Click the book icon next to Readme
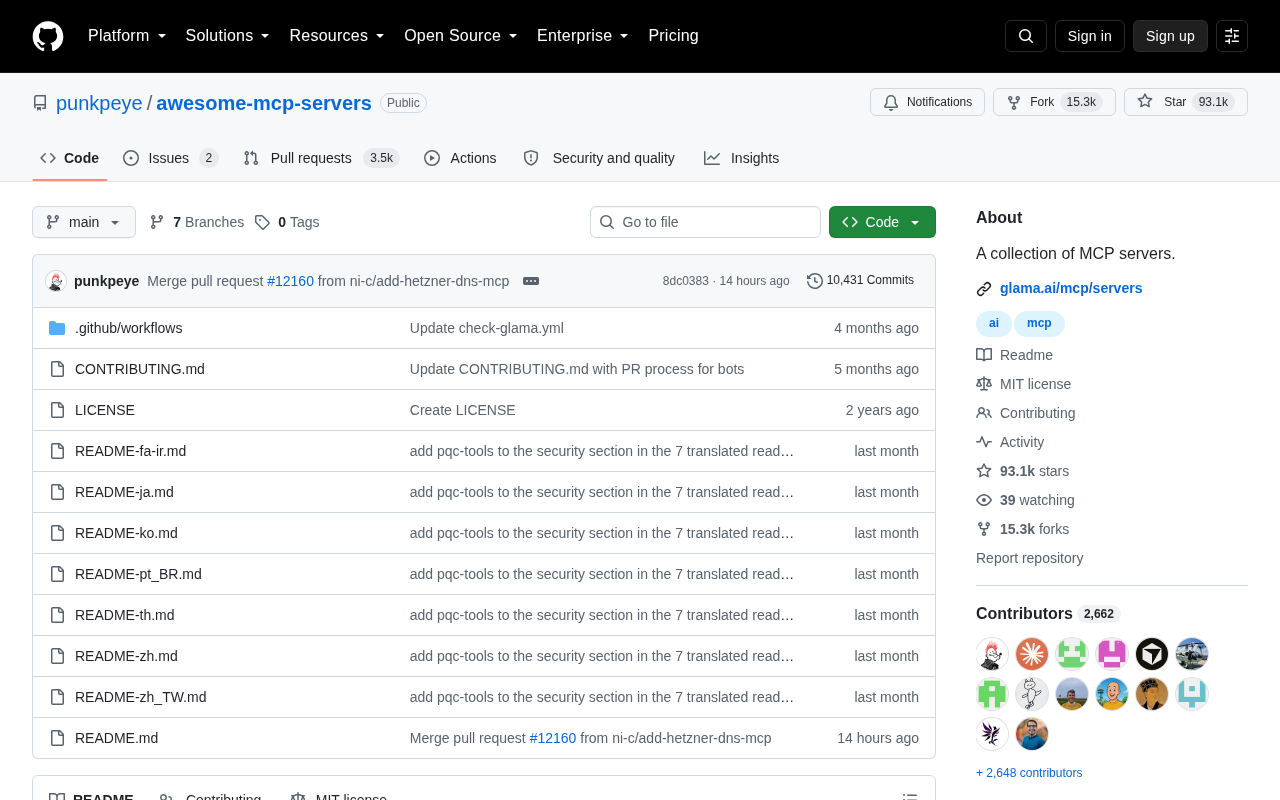 pos(984,355)
